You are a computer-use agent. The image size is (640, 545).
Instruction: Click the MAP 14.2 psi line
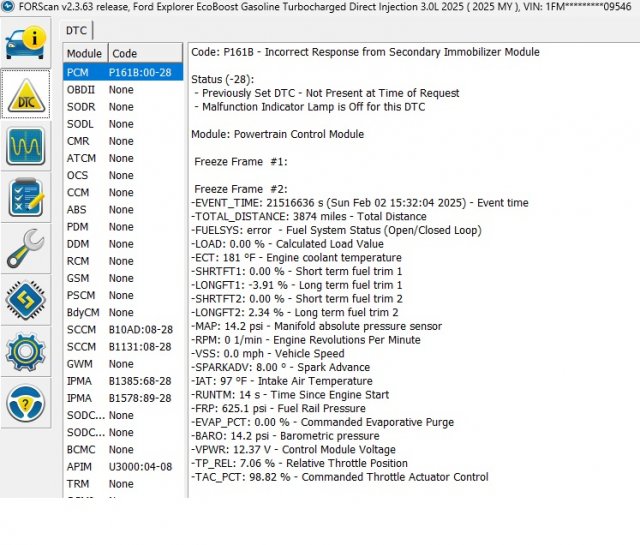[316, 326]
